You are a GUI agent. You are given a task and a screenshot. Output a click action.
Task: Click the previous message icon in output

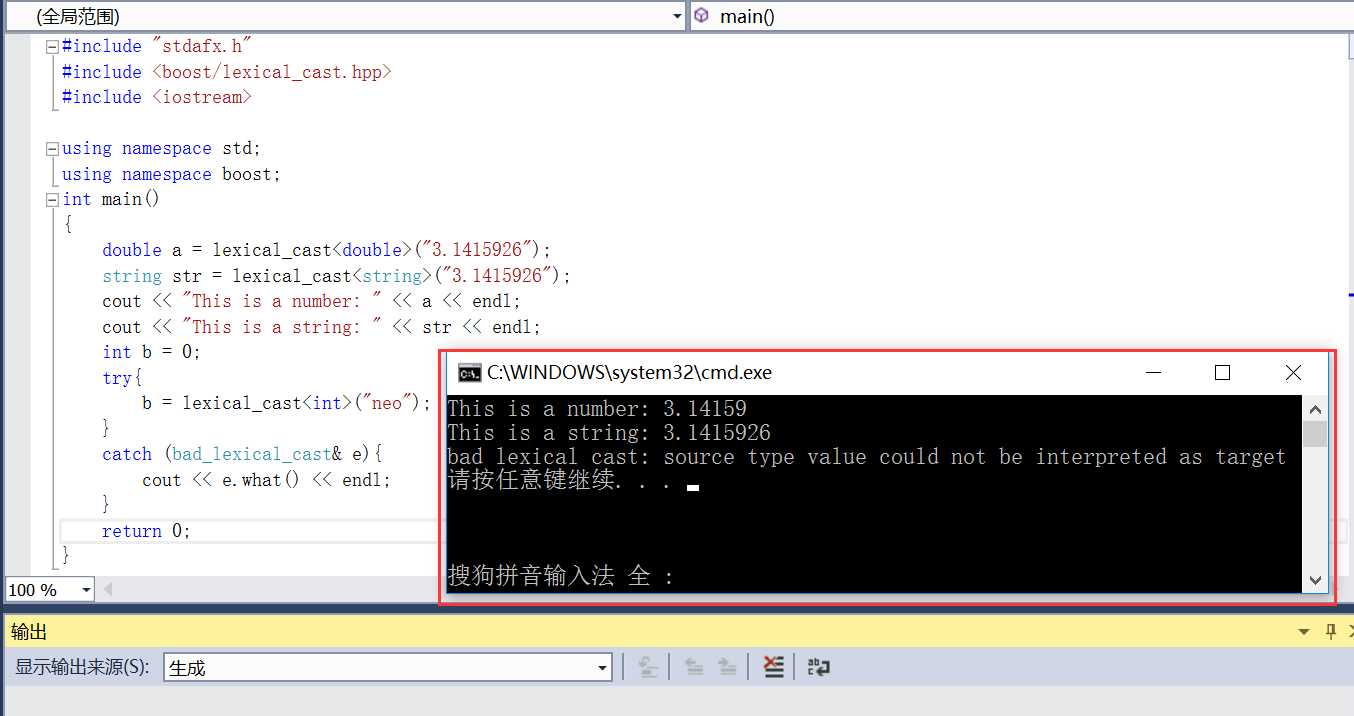pyautogui.click(x=694, y=667)
